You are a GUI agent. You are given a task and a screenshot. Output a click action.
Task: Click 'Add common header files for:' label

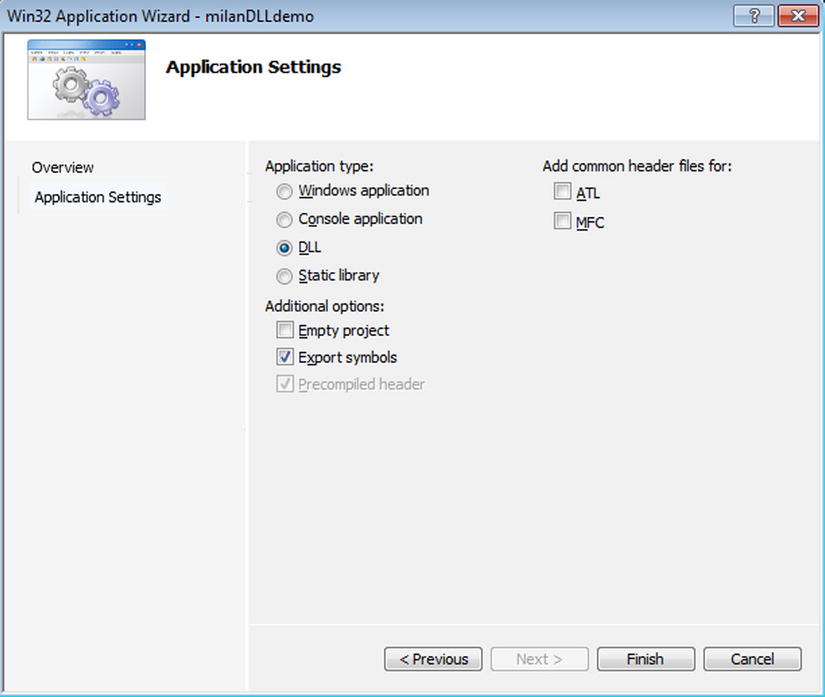[x=637, y=166]
